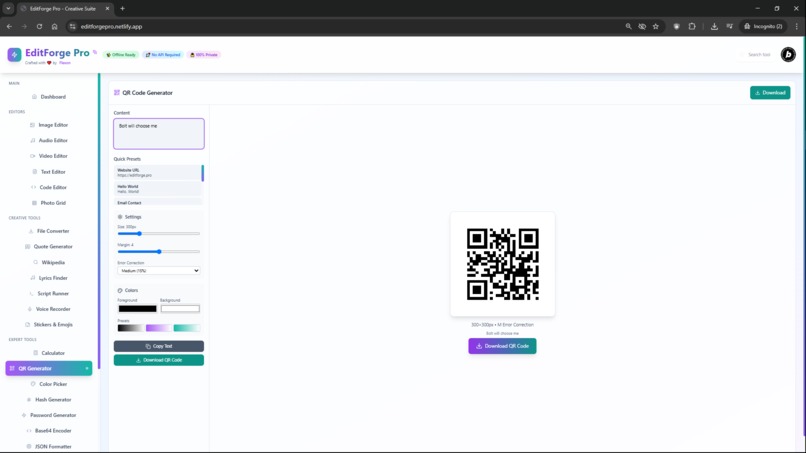Viewport: 806px width, 453px height.
Task: Choose the Website URL quick preset
Action: [x=158, y=173]
